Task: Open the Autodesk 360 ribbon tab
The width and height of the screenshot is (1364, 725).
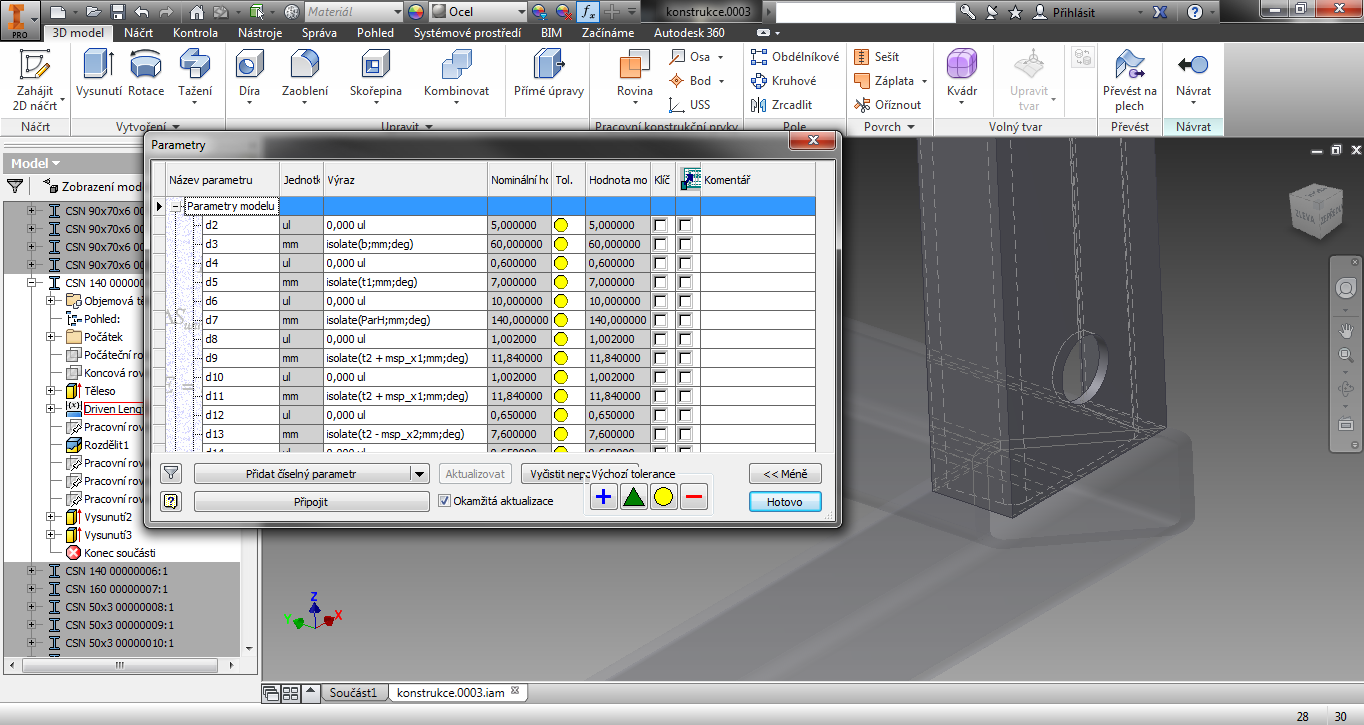Action: [689, 33]
